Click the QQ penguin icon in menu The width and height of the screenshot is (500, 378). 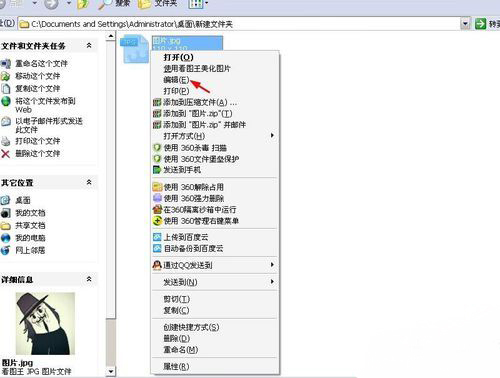point(157,265)
